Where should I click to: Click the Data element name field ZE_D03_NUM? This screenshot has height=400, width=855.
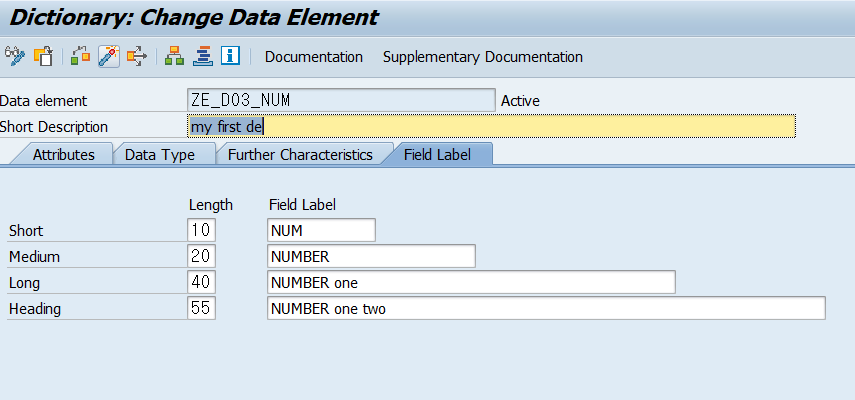tap(341, 100)
